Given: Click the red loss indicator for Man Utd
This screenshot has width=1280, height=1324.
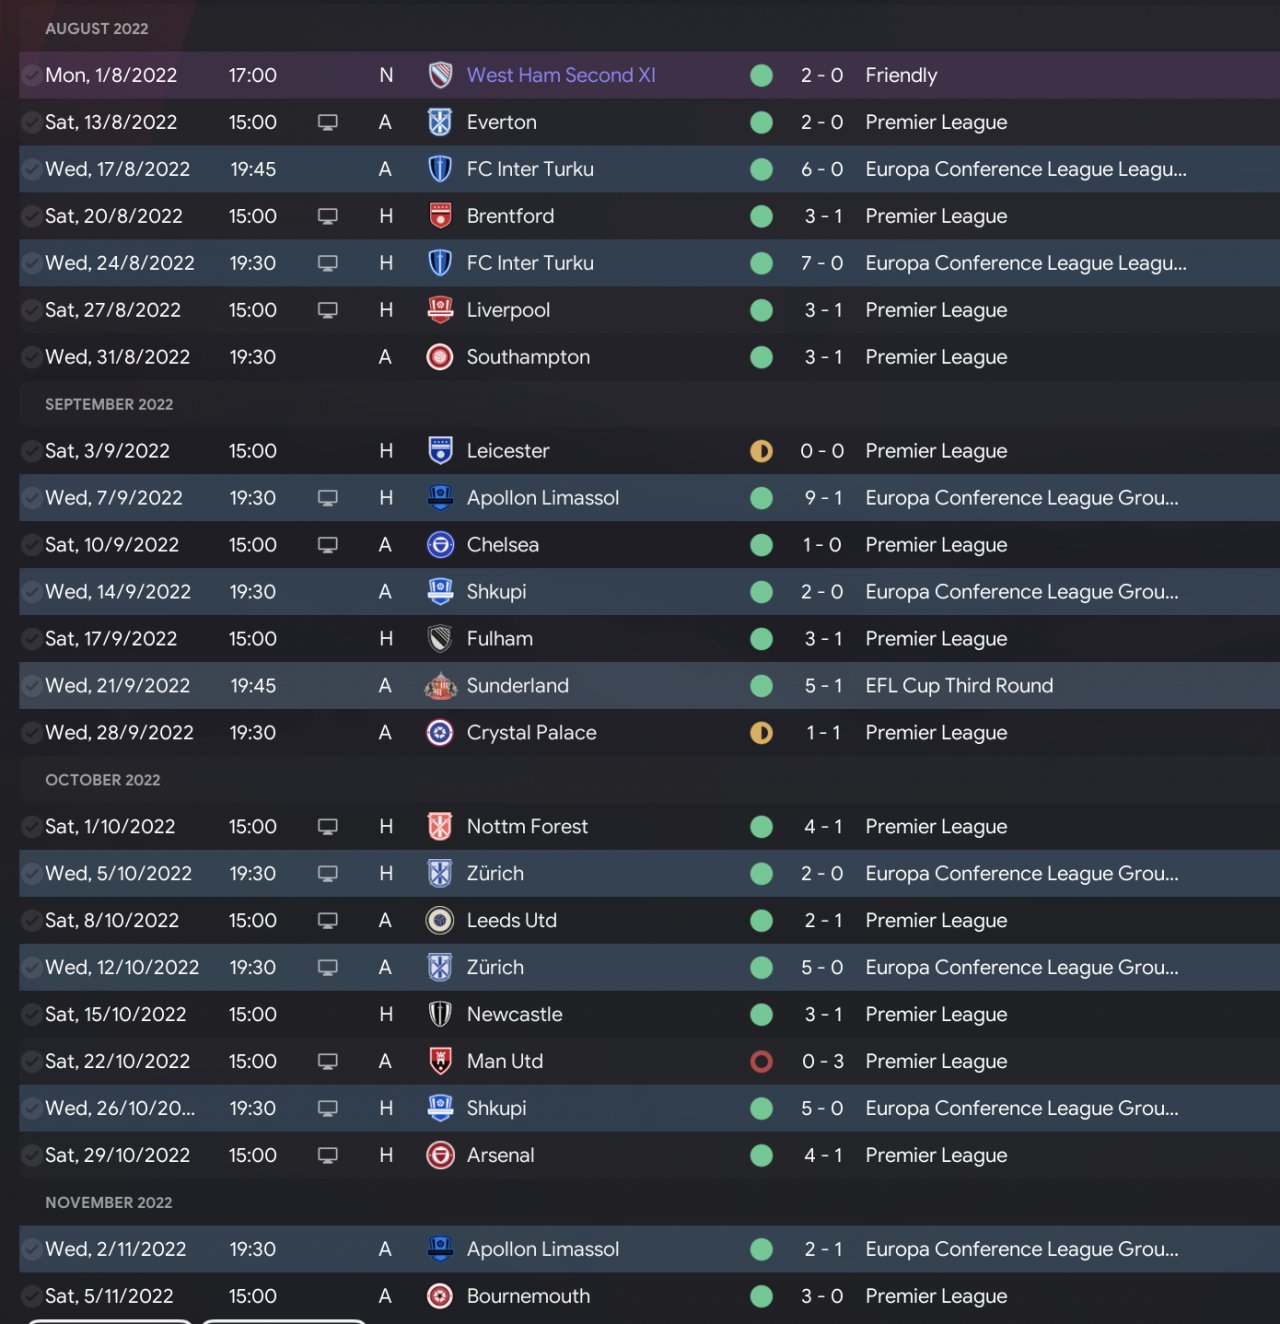Looking at the screenshot, I should pyautogui.click(x=761, y=1061).
